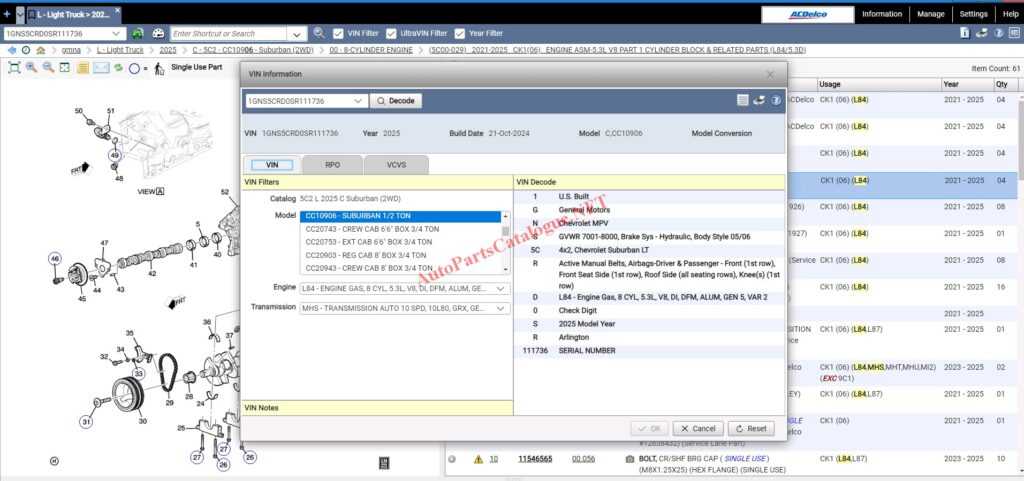The width and height of the screenshot is (1024, 481).
Task: Click the help question icon in the main toolbar
Action: point(999,33)
